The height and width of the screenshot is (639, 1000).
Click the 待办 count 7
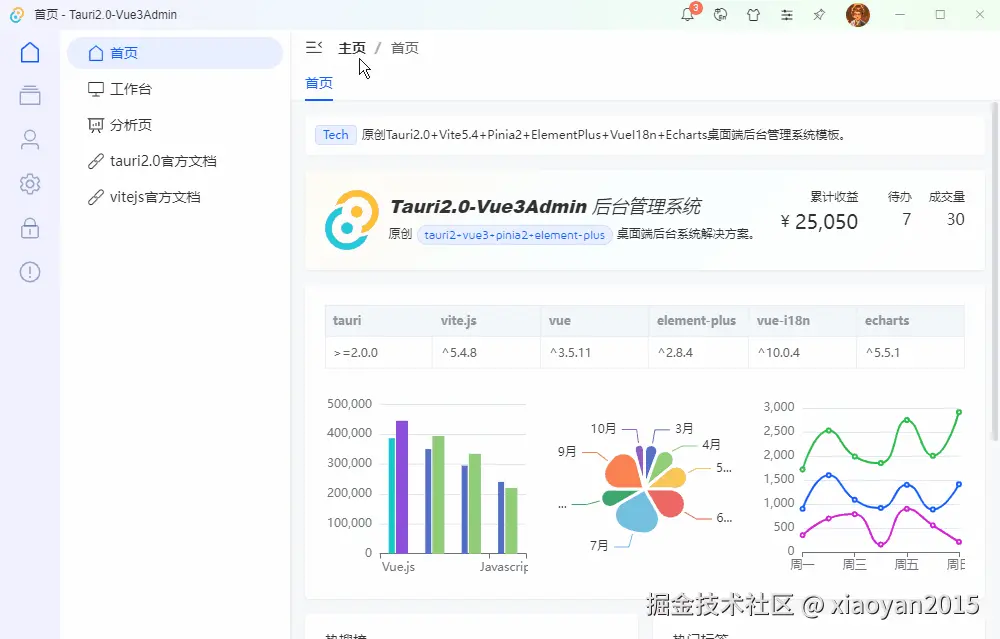[x=906, y=219]
